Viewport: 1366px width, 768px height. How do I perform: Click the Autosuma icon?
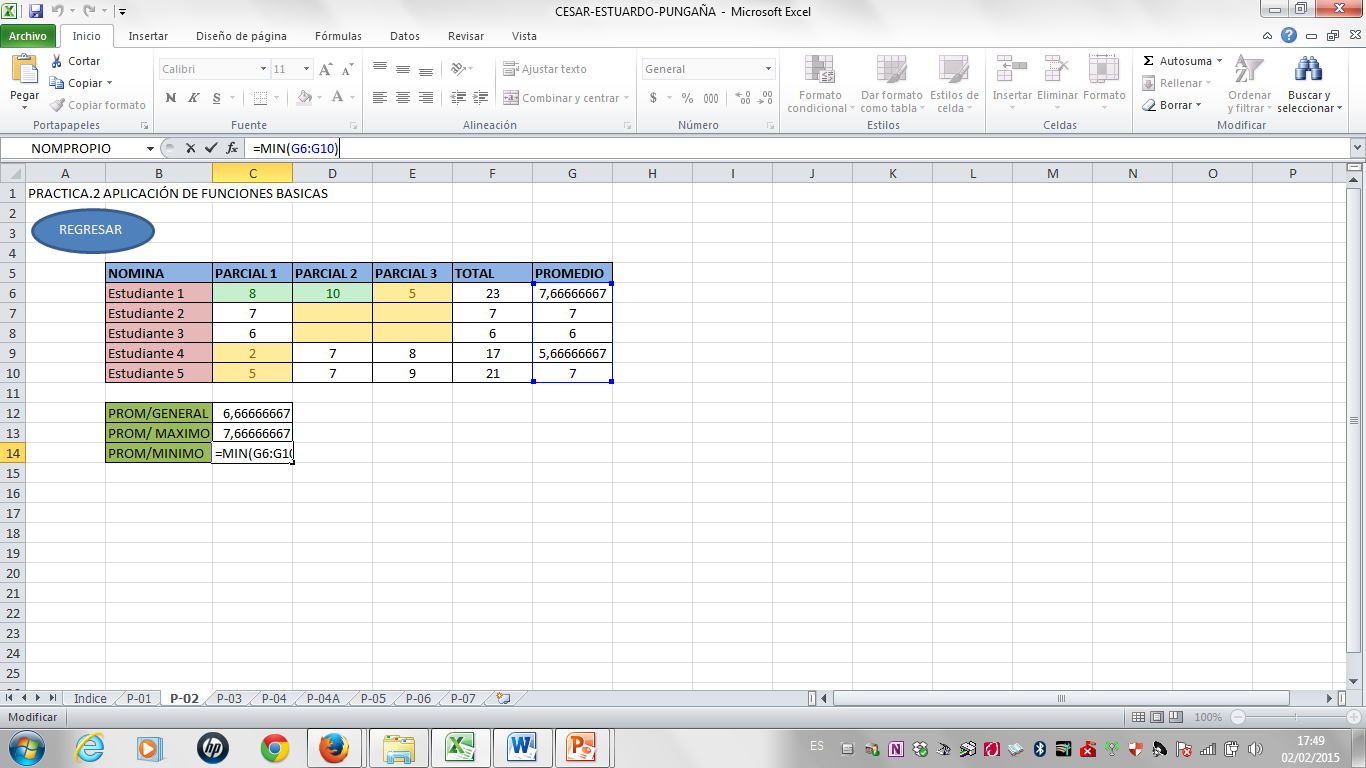pos(1180,61)
